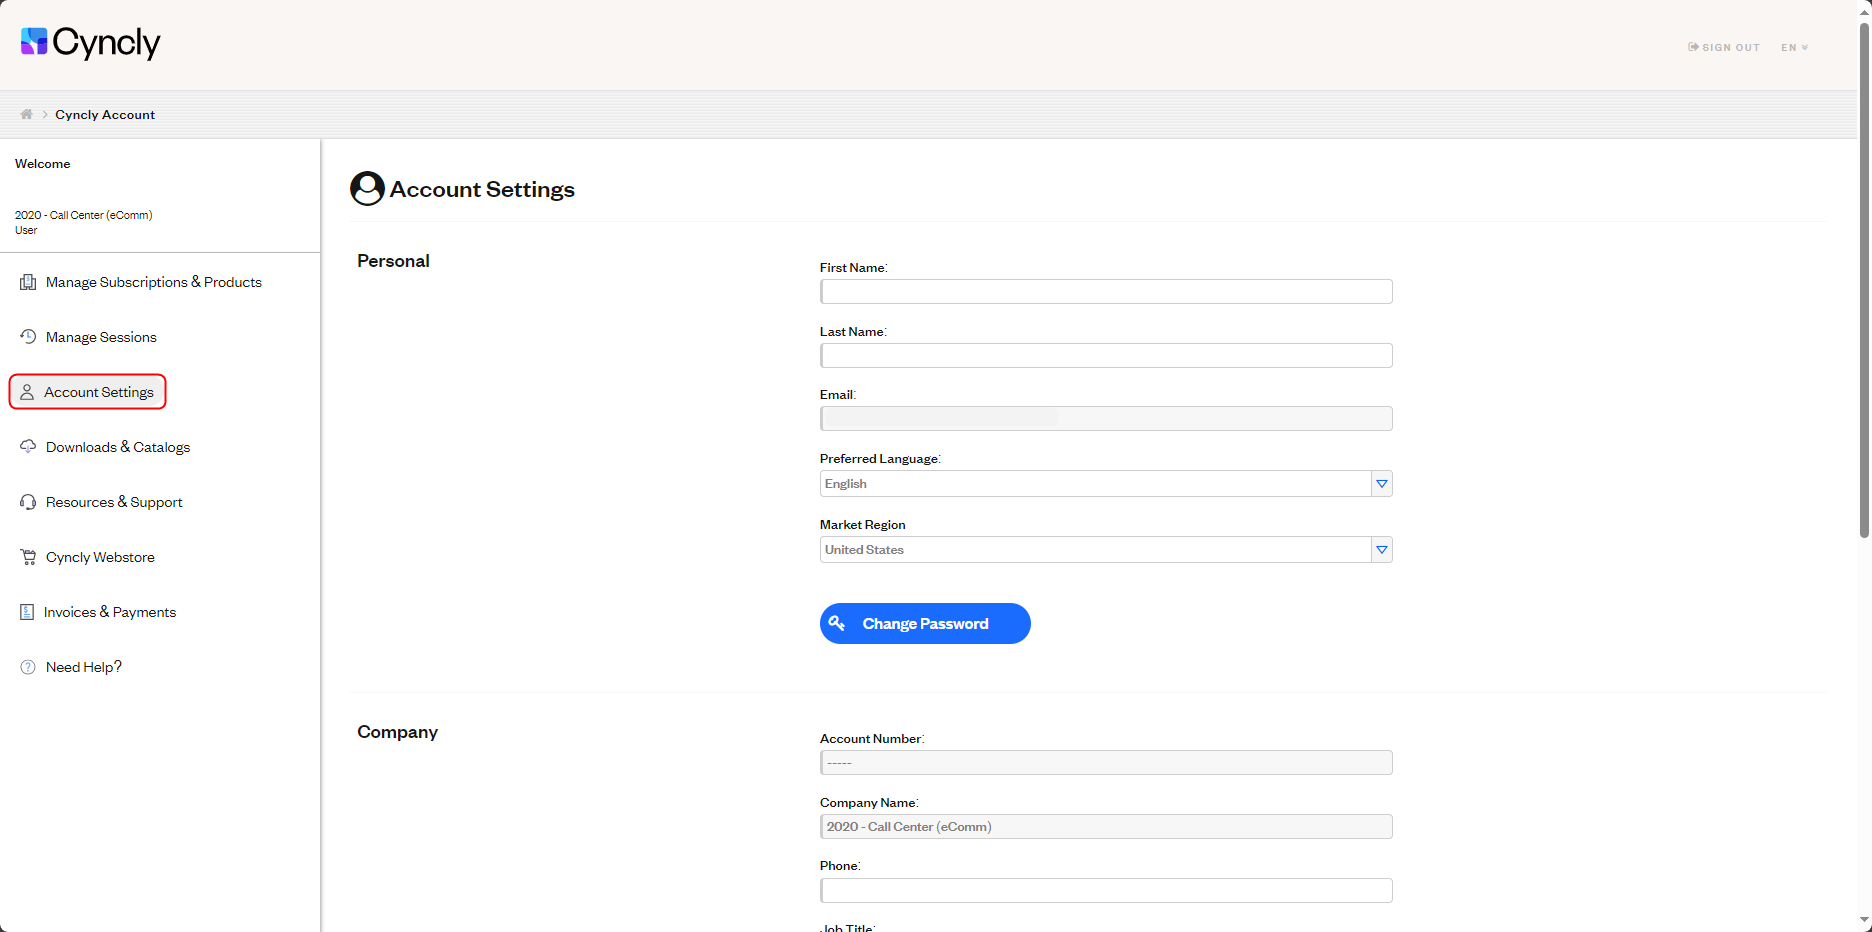The height and width of the screenshot is (932, 1872).
Task: Open the Market Region dropdown
Action: [x=1106, y=549]
